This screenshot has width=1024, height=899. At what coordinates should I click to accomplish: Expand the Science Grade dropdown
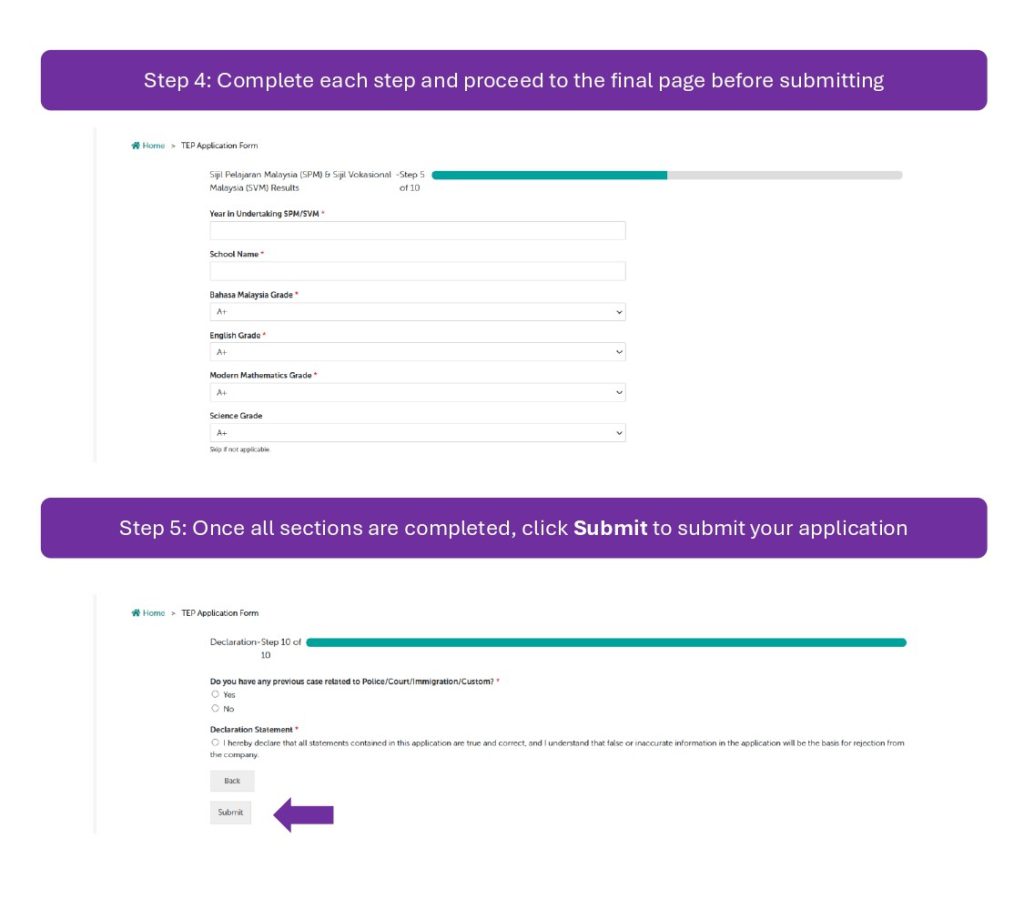pyautogui.click(x=417, y=433)
